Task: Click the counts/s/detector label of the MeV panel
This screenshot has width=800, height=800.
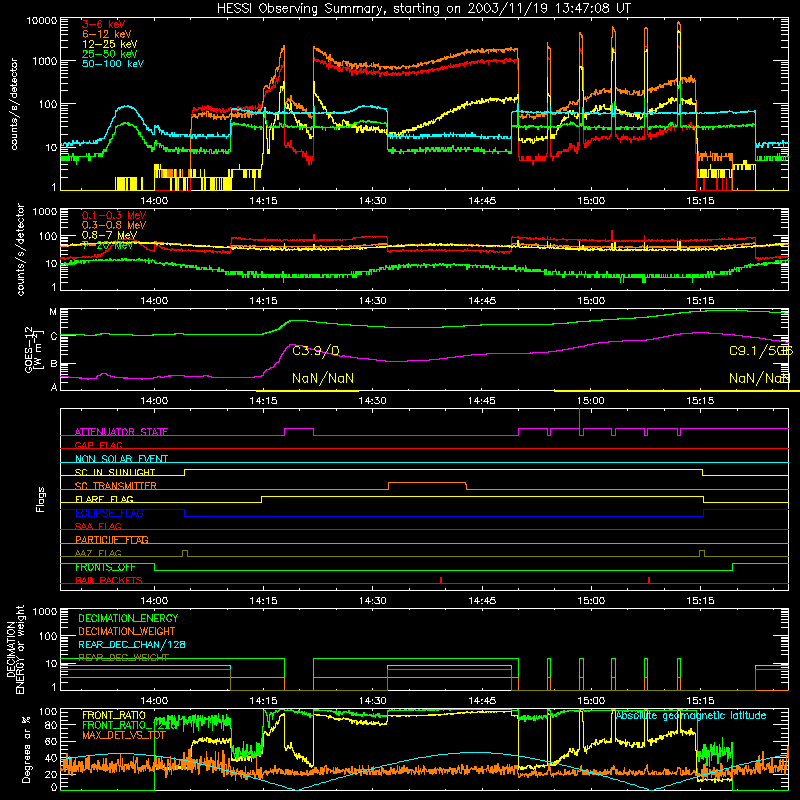Action: point(20,249)
